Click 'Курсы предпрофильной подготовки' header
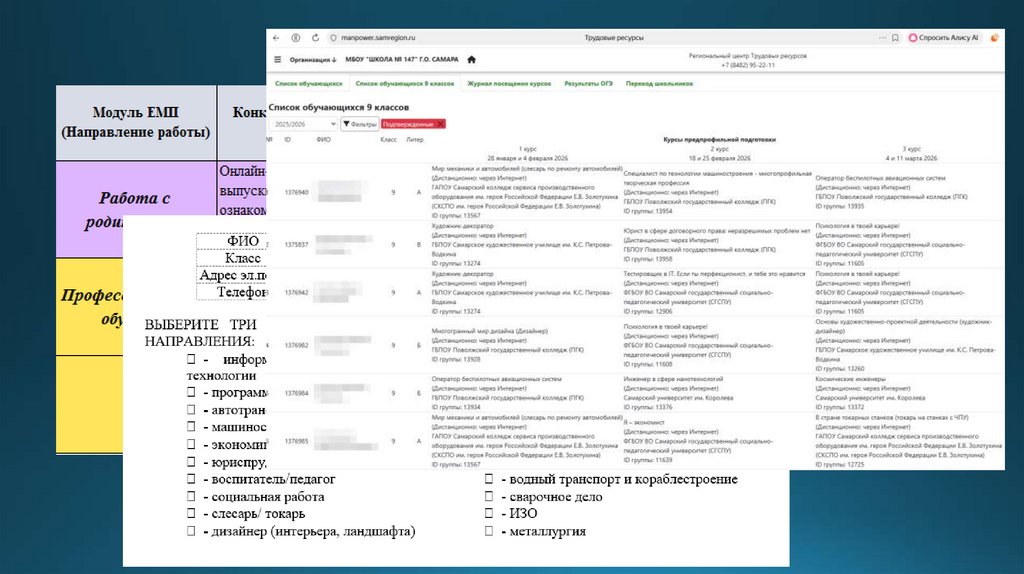The height and width of the screenshot is (574, 1024). point(720,140)
